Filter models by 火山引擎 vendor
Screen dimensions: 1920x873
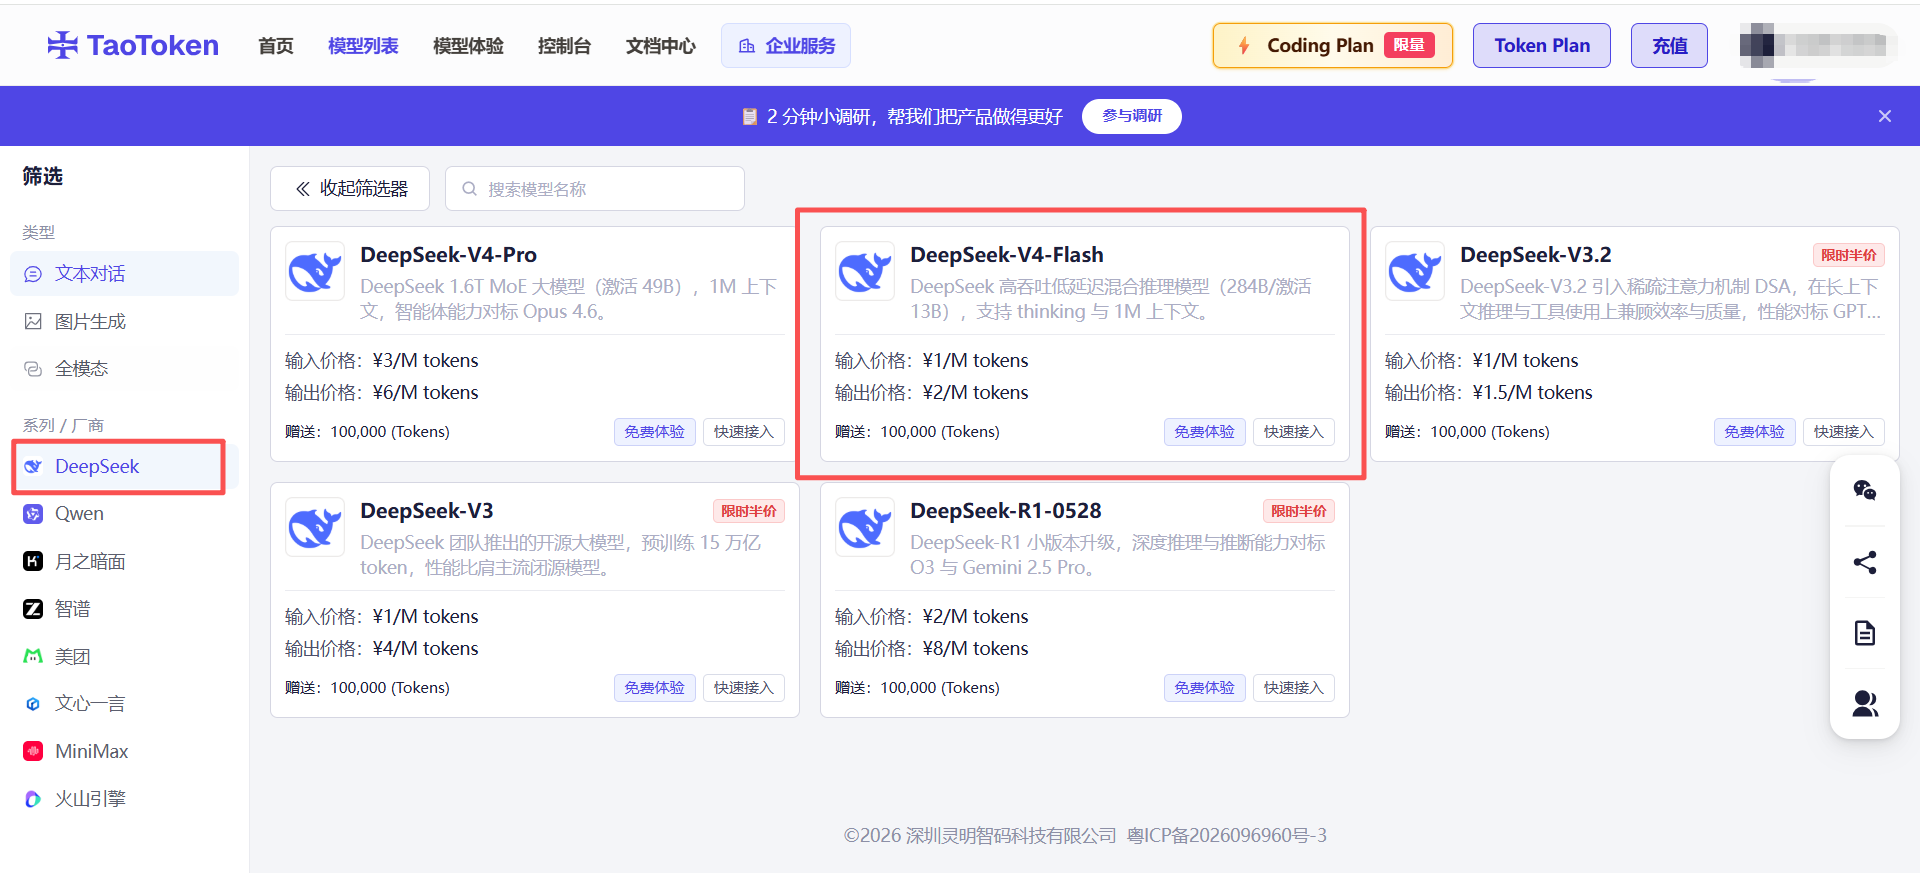124,799
